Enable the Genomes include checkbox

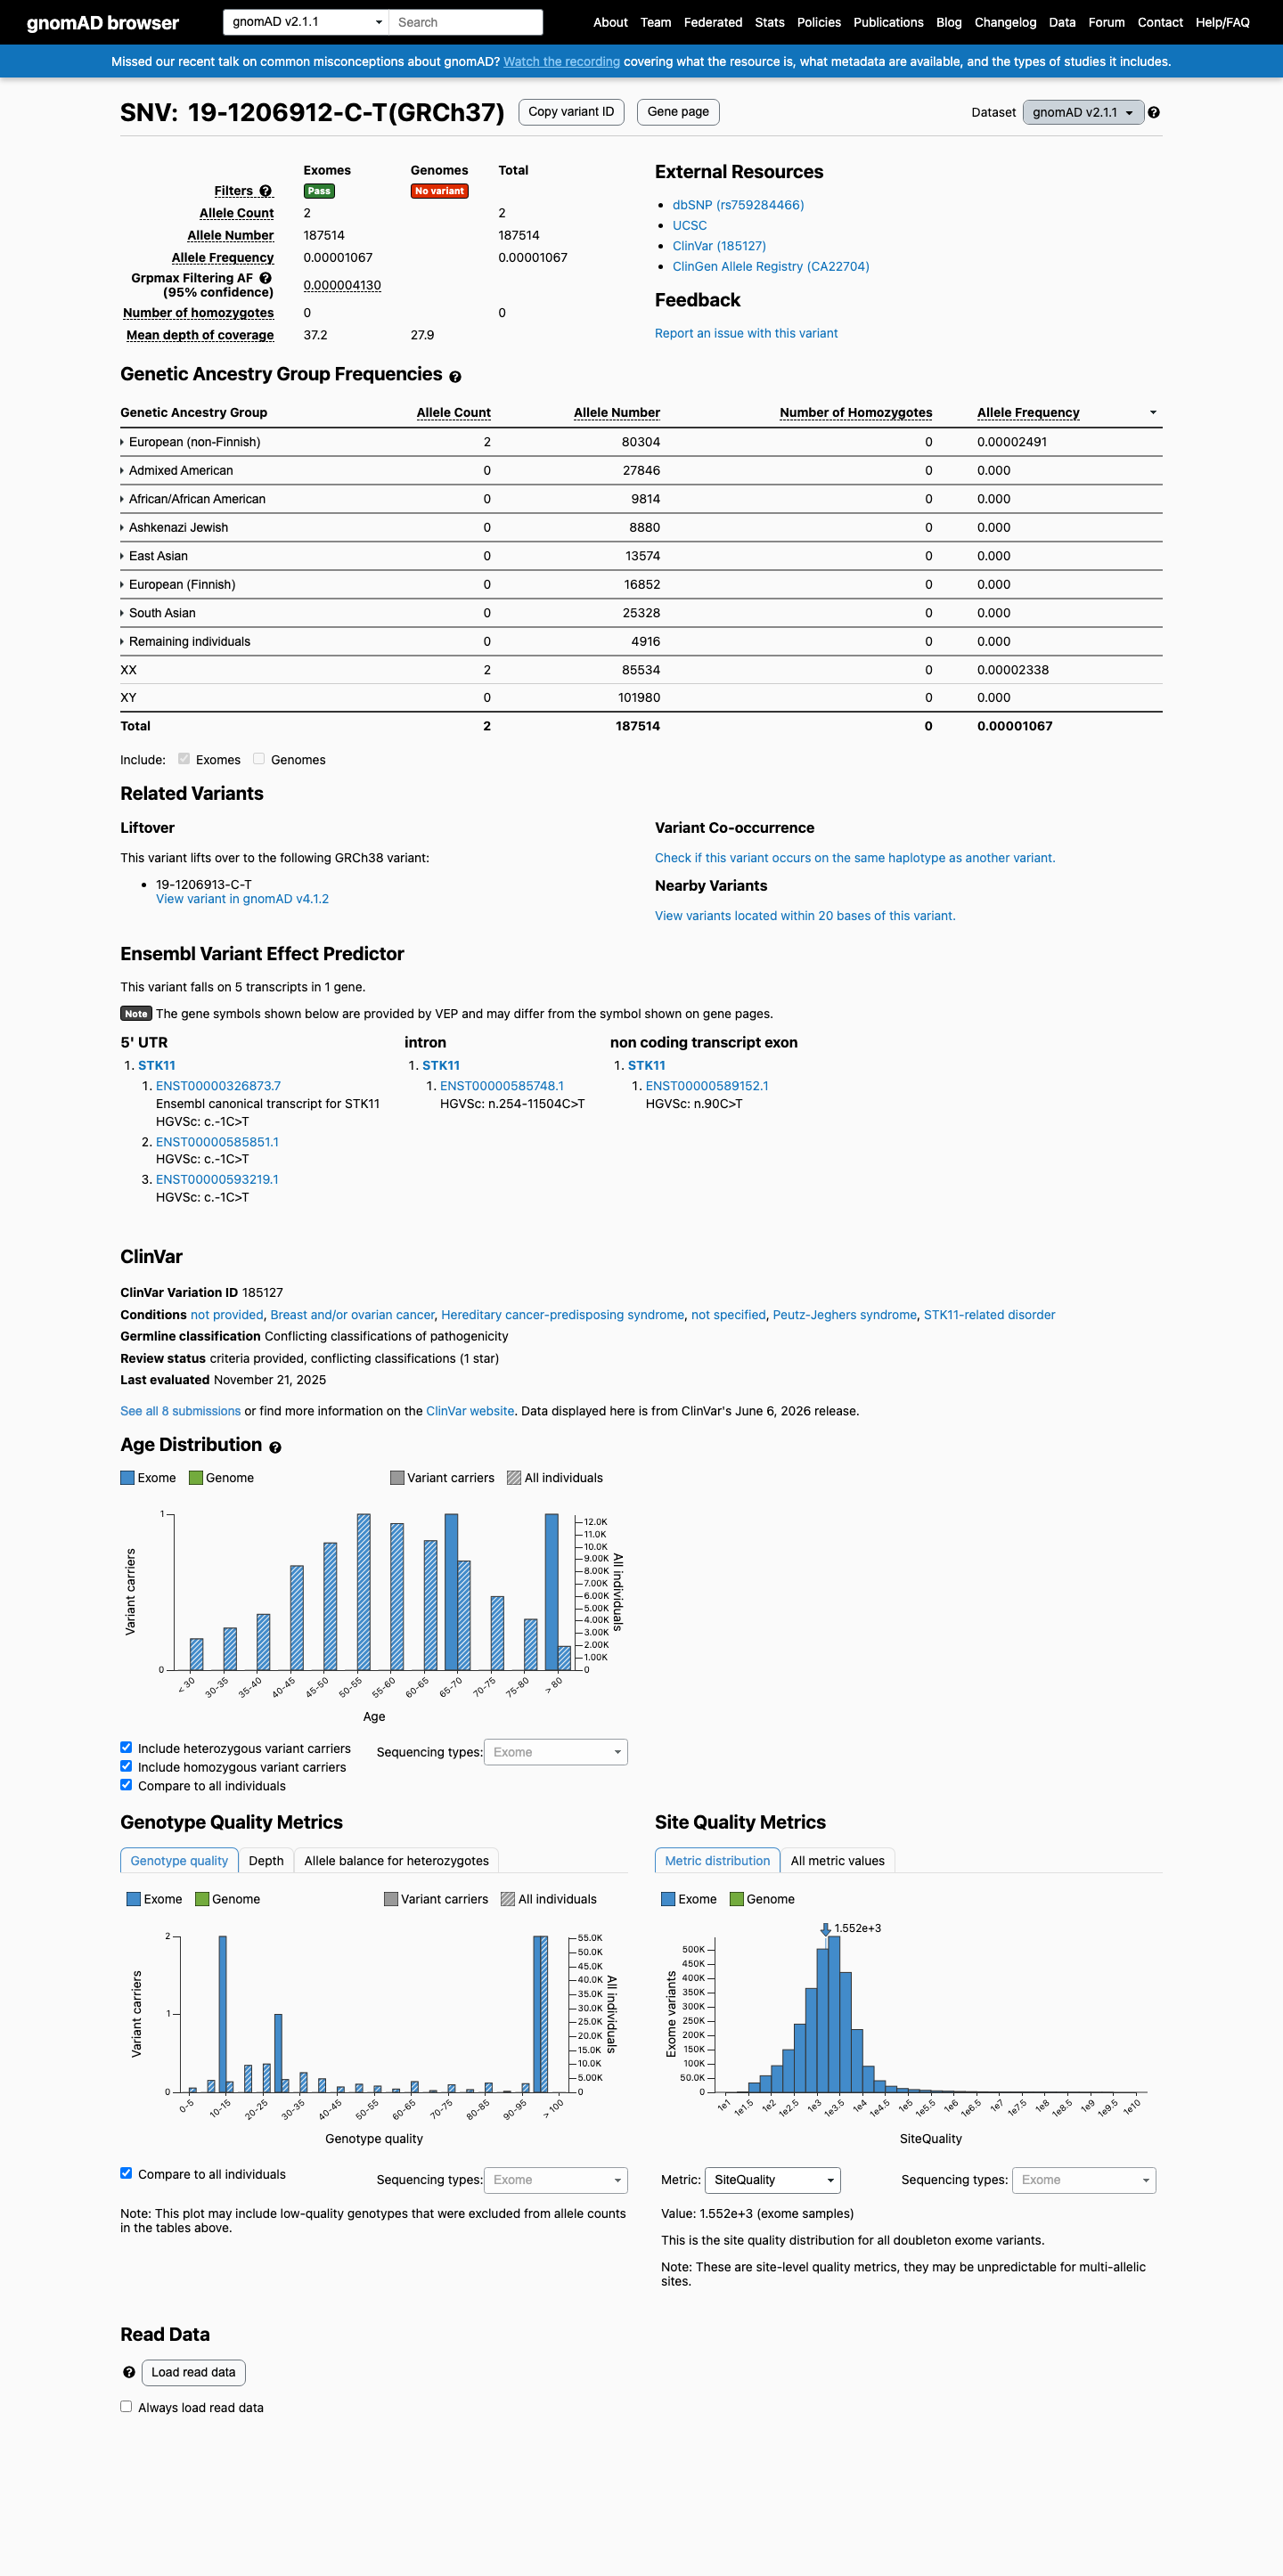coord(259,759)
